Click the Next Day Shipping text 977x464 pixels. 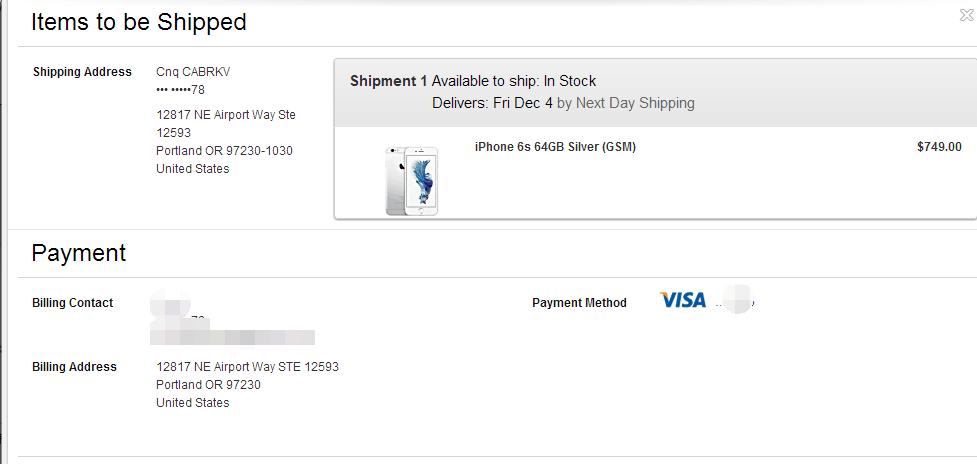pyautogui.click(x=635, y=103)
